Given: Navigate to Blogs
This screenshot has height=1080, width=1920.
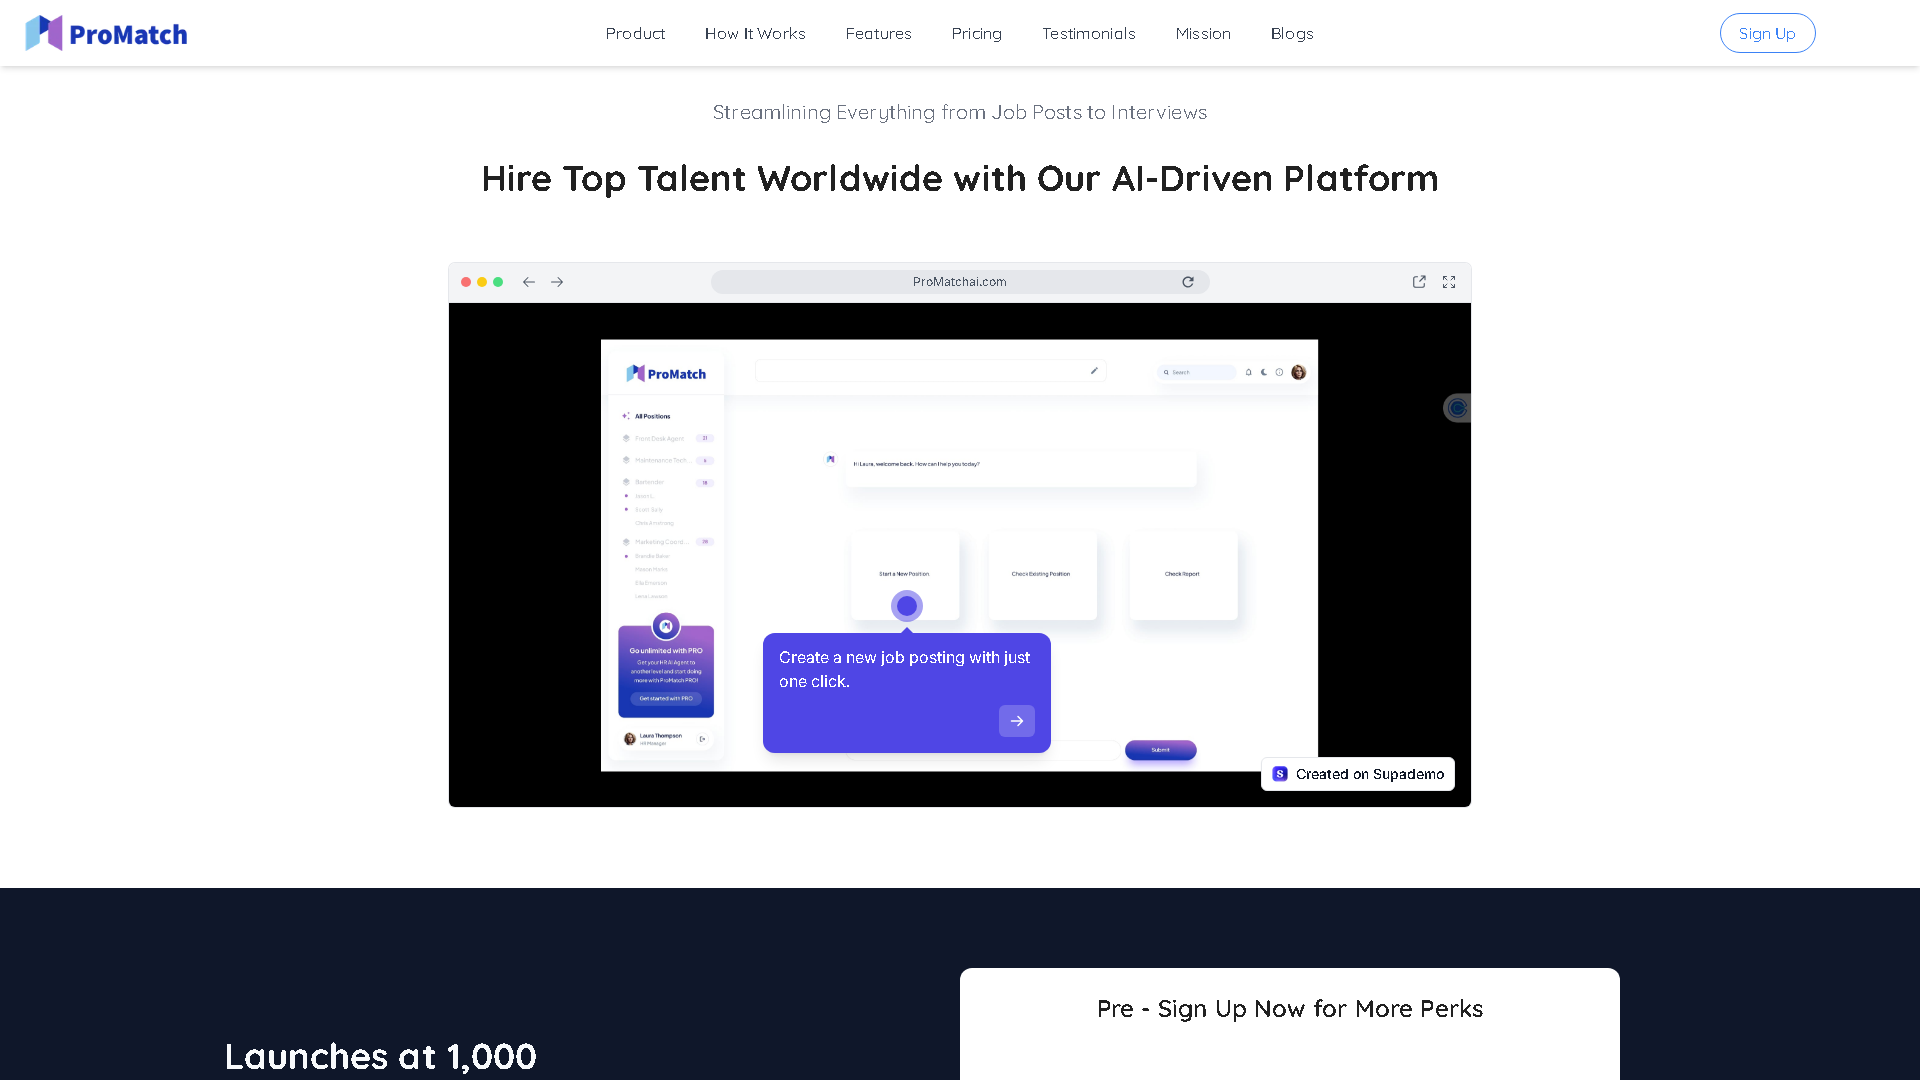Looking at the screenshot, I should point(1291,34).
